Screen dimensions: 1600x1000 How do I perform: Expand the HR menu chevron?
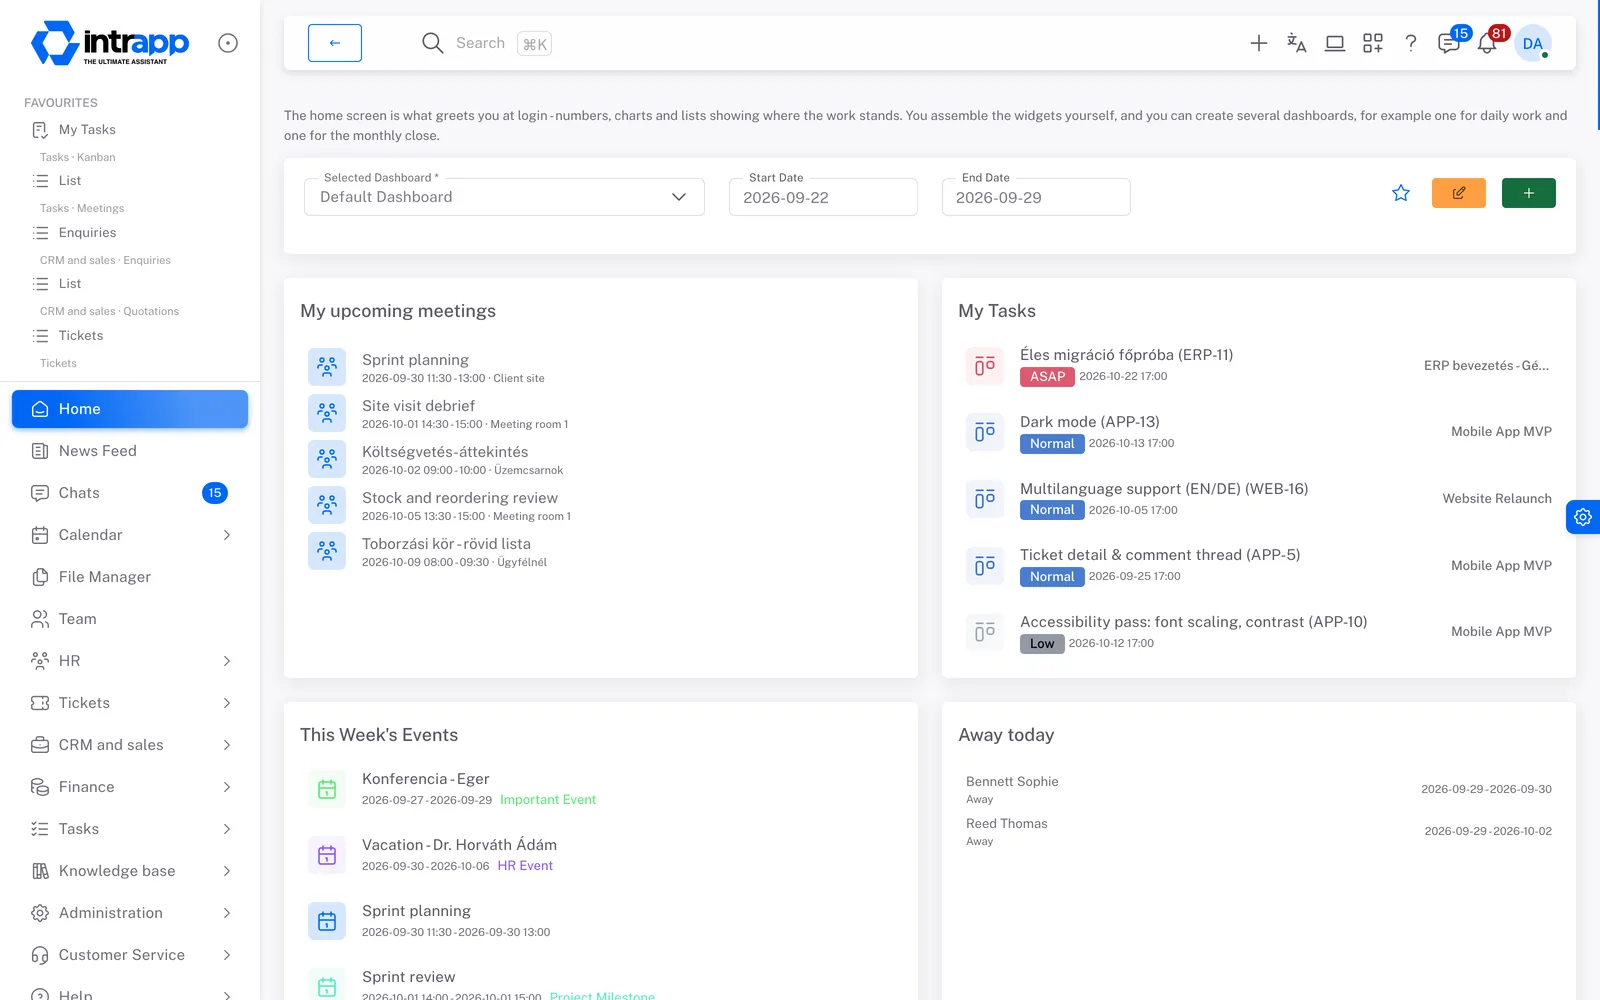[x=227, y=661]
